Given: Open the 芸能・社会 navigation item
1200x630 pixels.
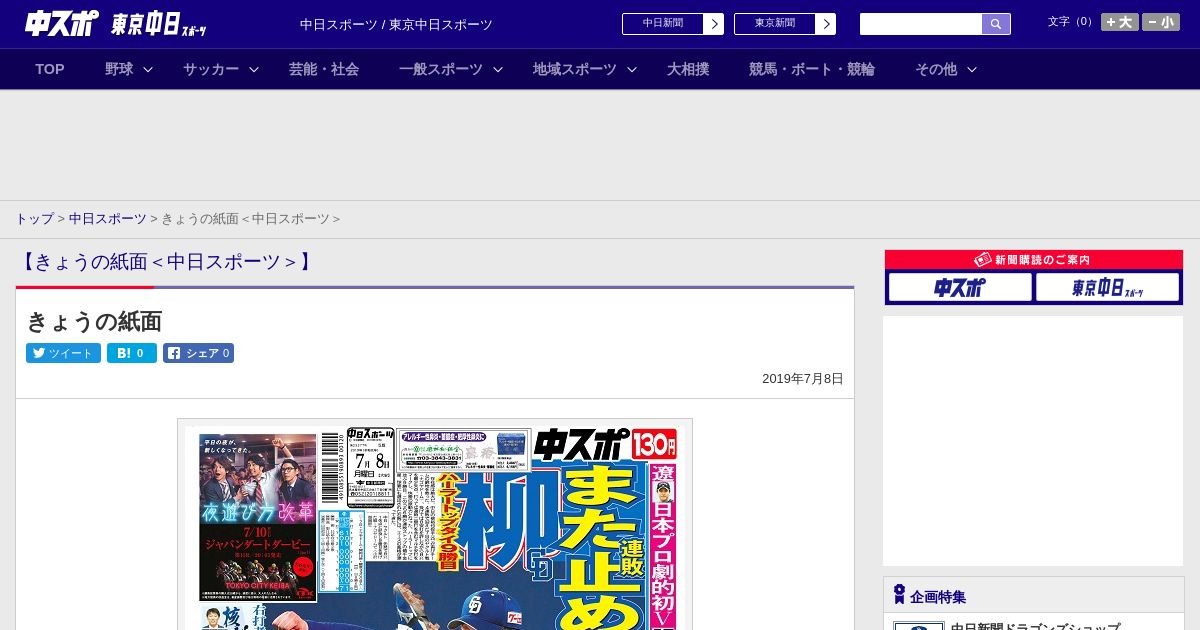Looking at the screenshot, I should point(324,69).
